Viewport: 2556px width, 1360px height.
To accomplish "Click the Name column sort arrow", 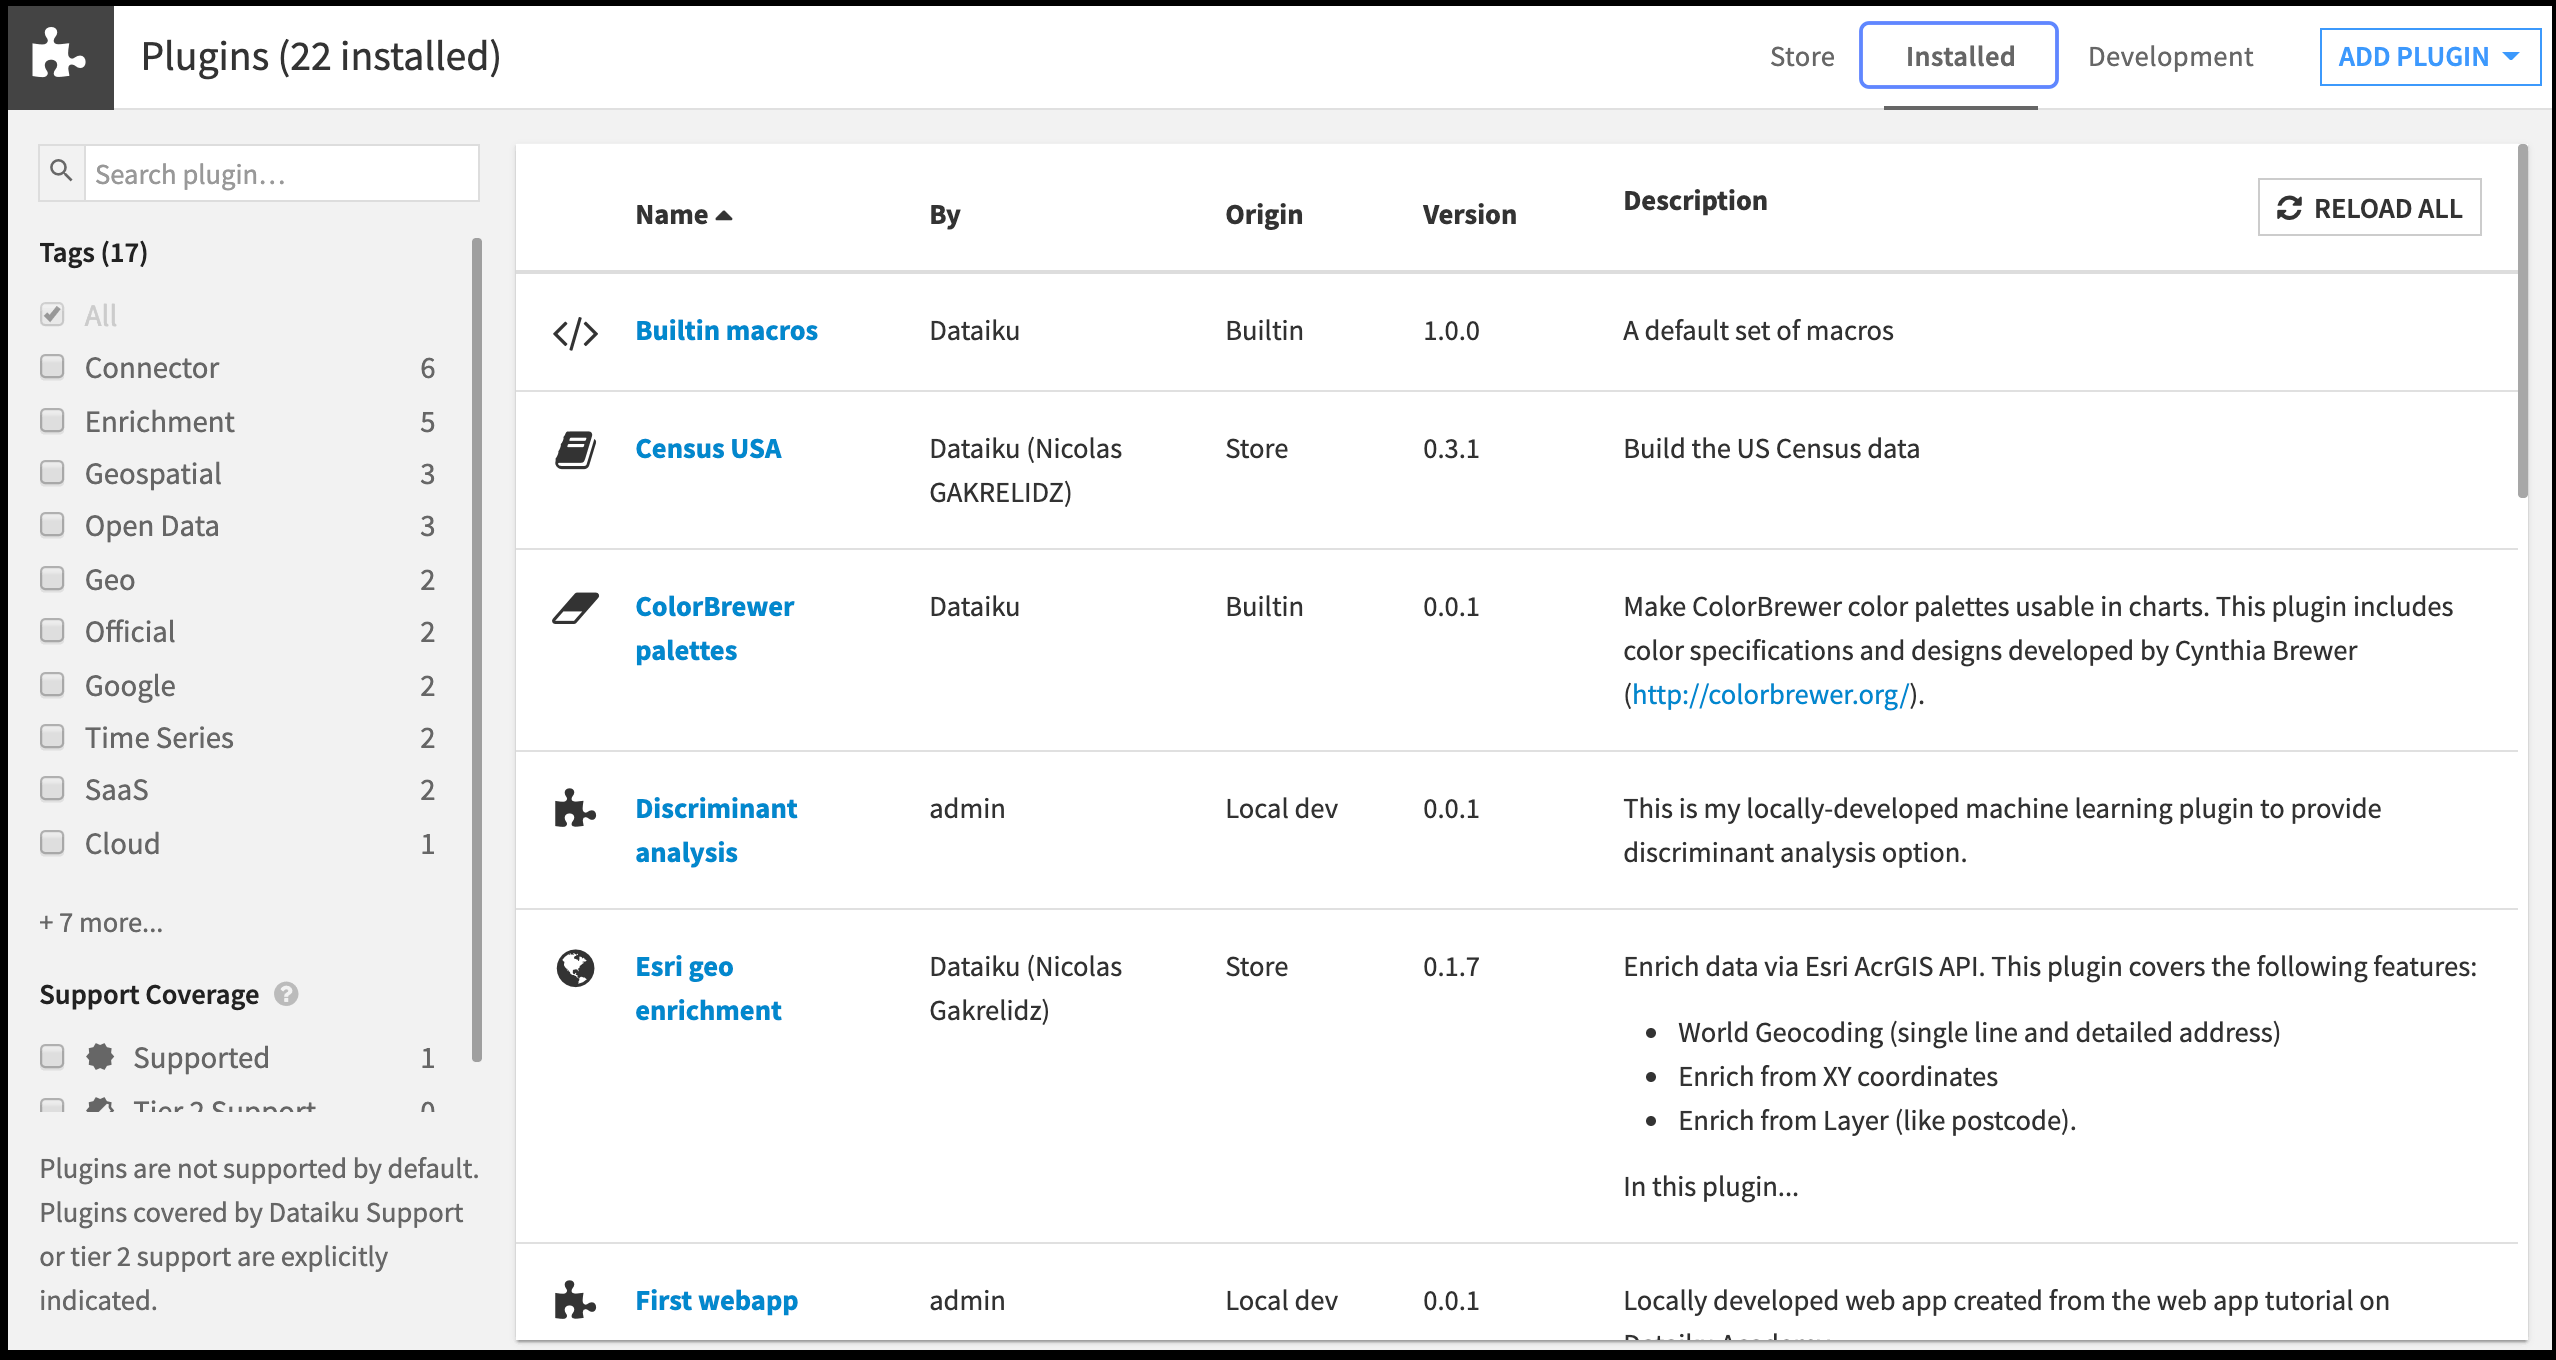I will coord(724,216).
